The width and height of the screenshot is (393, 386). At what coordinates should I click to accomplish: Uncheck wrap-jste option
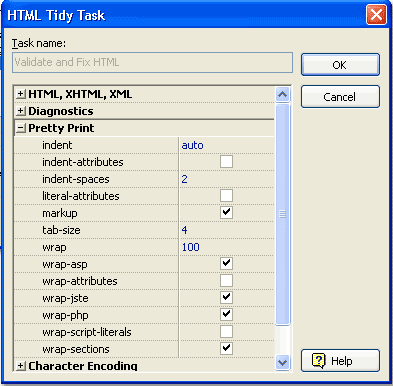(x=226, y=298)
